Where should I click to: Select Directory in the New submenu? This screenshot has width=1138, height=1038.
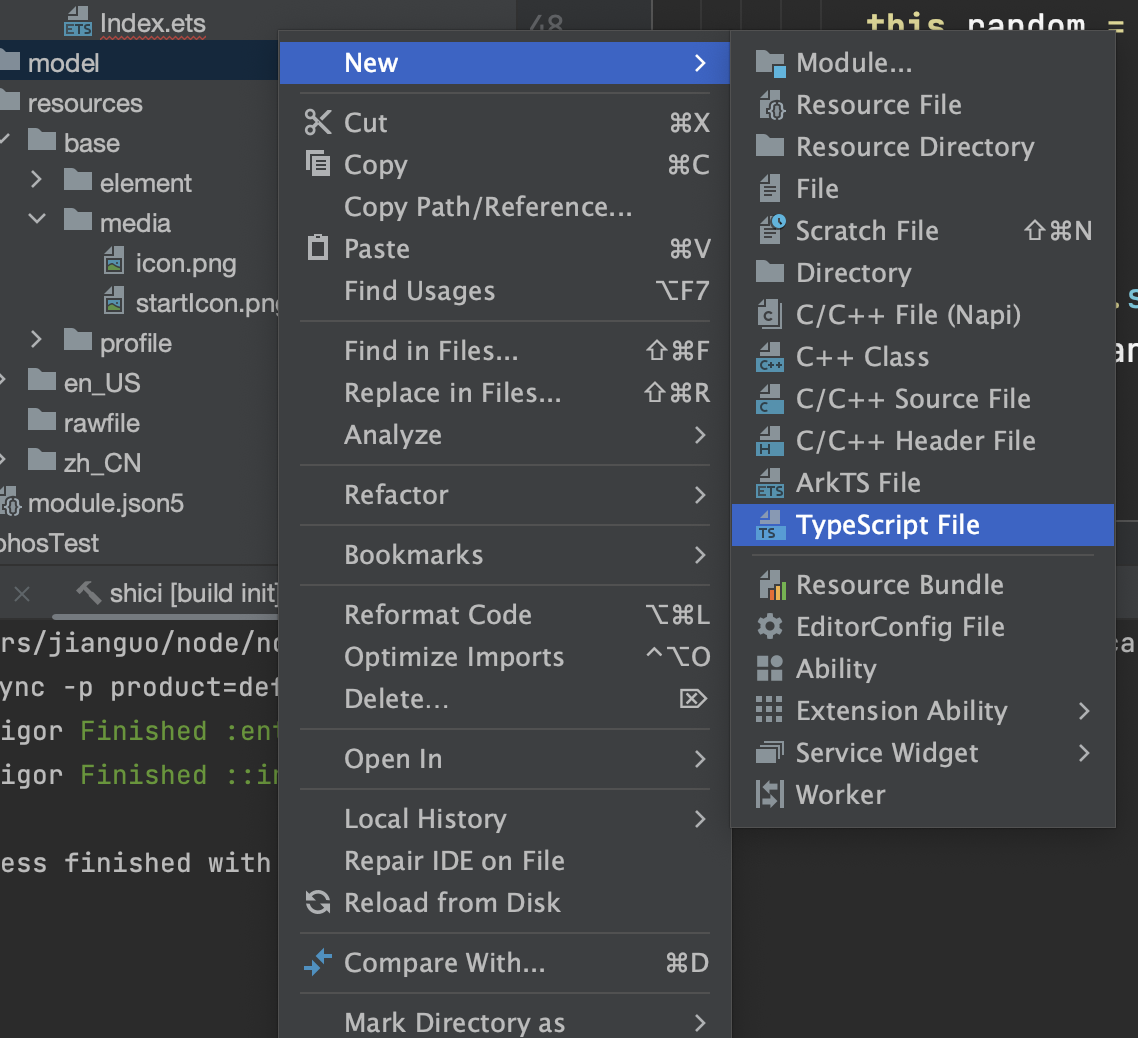click(x=923, y=274)
